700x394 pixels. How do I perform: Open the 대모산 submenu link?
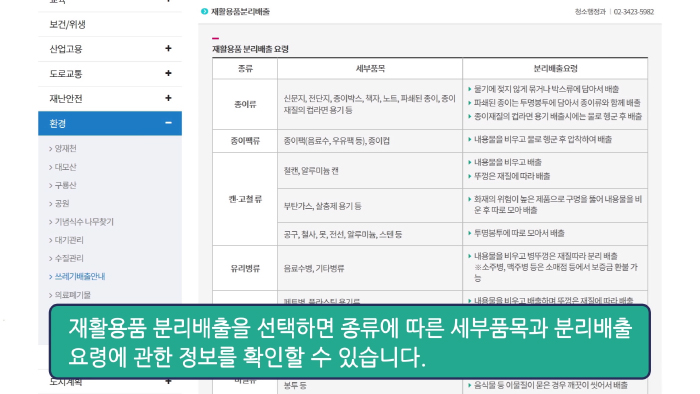point(65,167)
